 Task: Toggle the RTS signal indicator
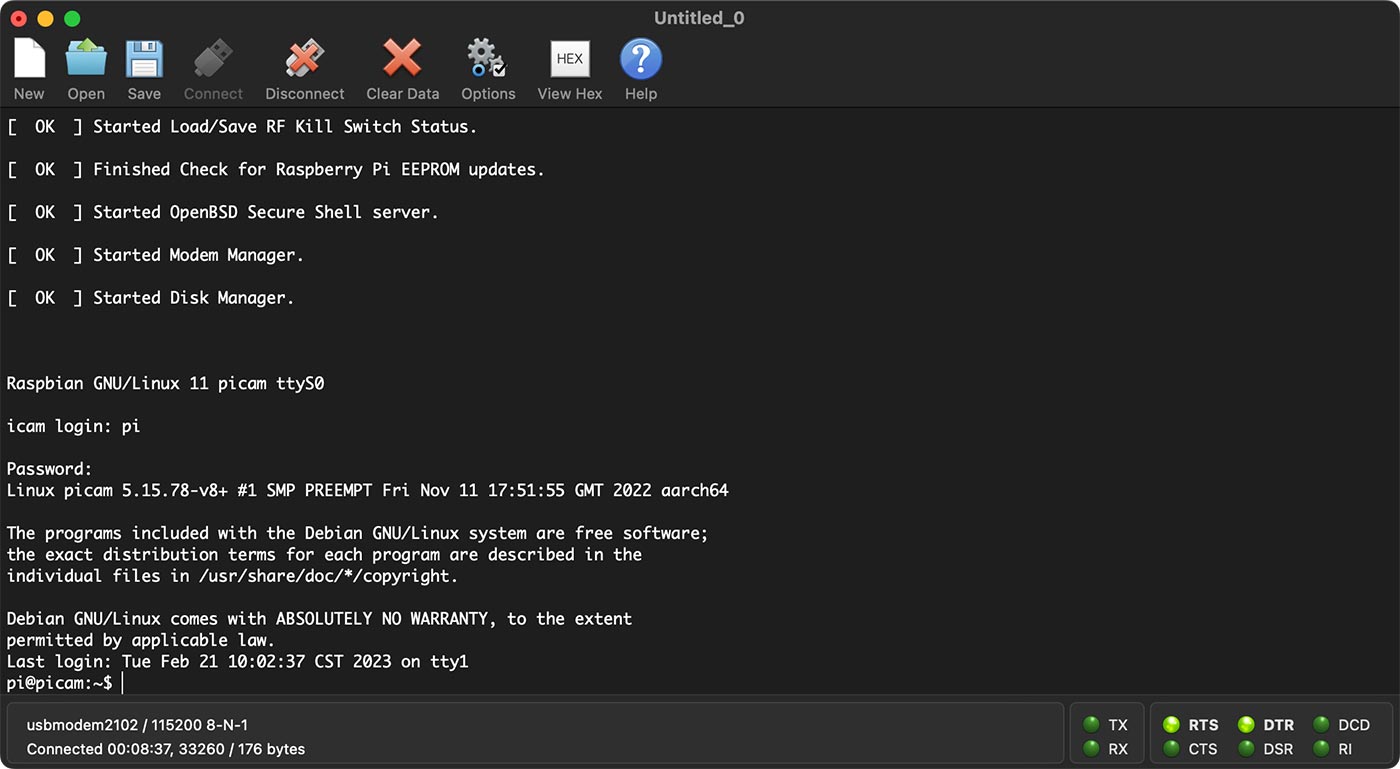click(x=1172, y=725)
